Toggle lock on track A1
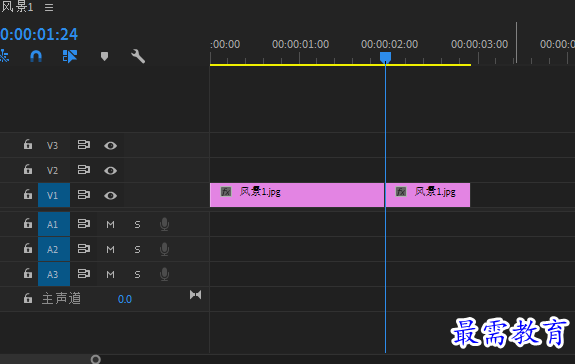 click(28, 223)
